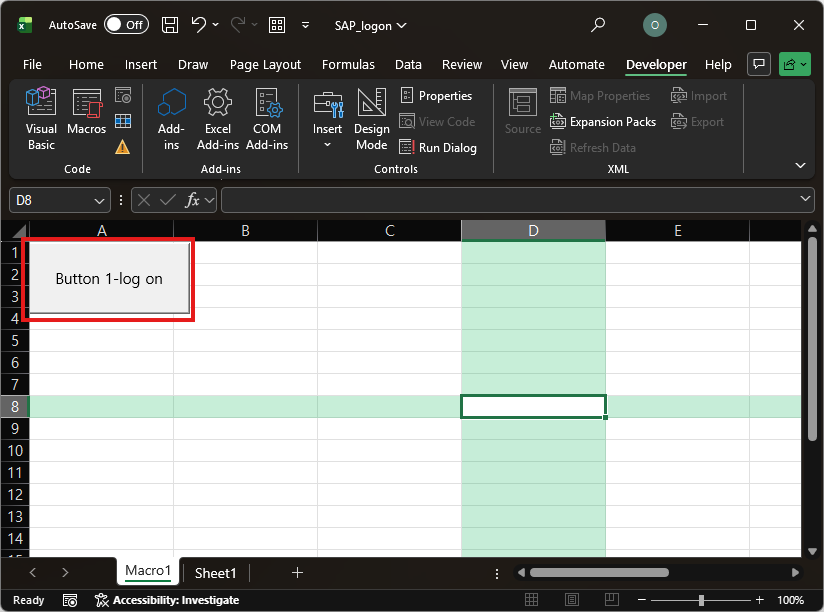The image size is (824, 612).
Task: Open the Excel Add-ins dialog
Action: 218,118
